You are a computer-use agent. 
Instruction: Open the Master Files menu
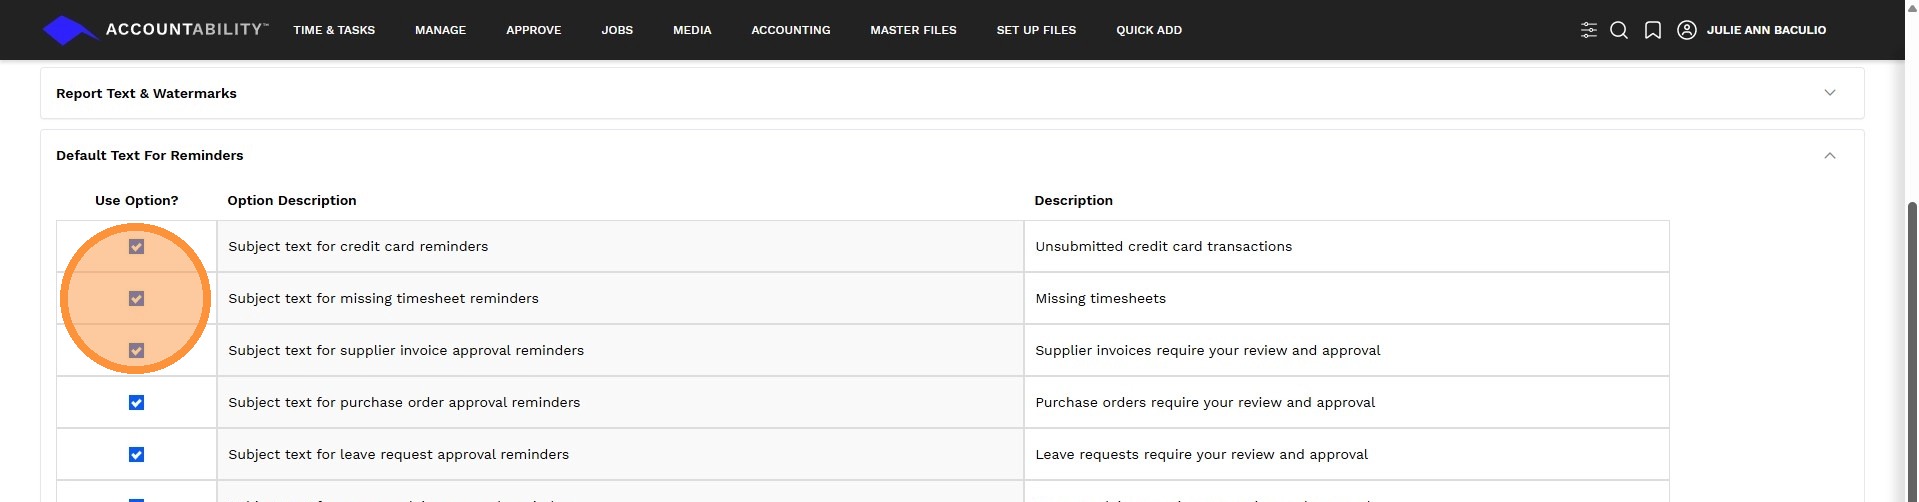pyautogui.click(x=913, y=30)
